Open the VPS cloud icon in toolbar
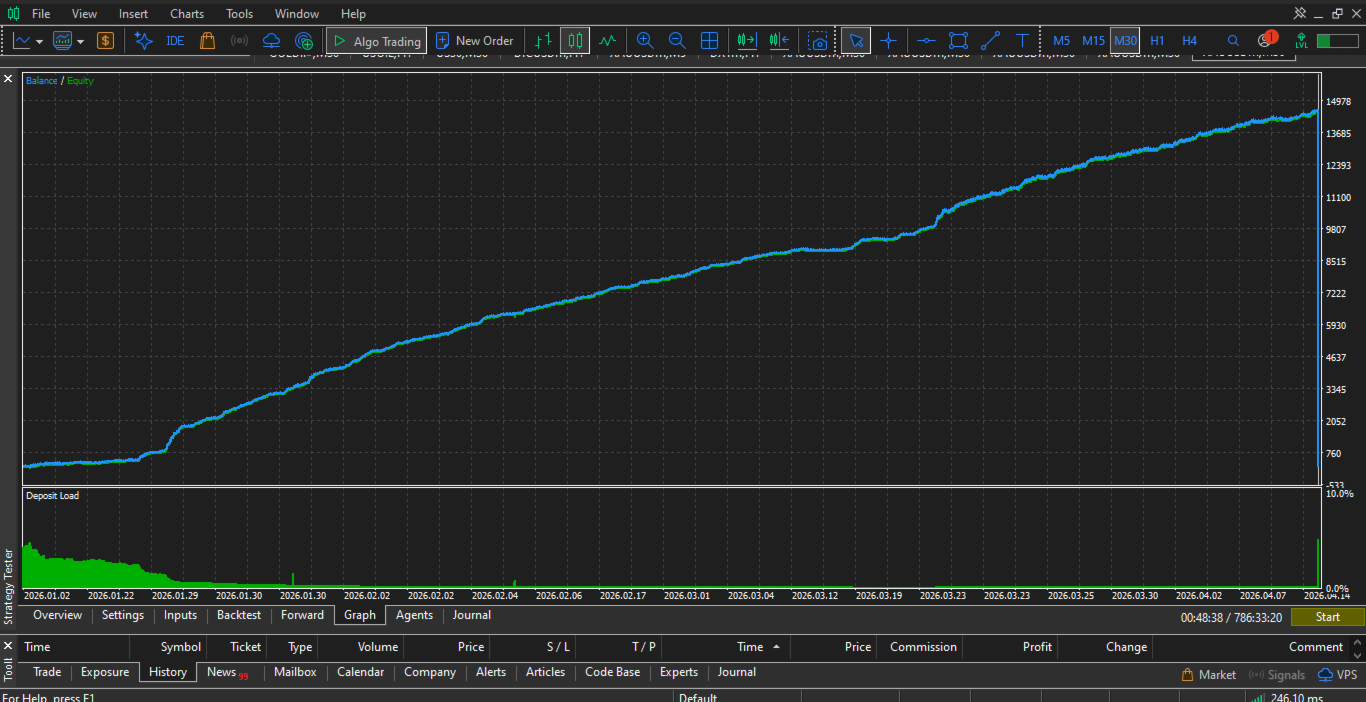 [x=271, y=41]
